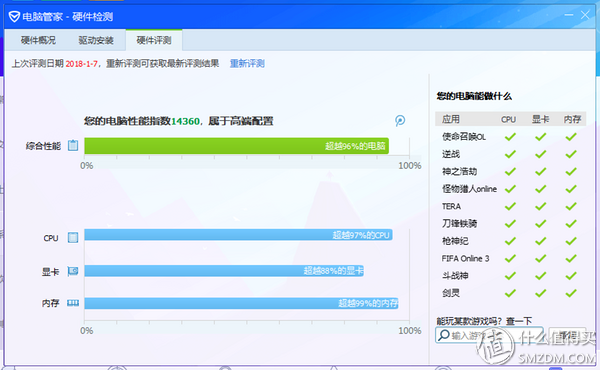Click the blue CPU percentile bar
This screenshot has width=600, height=370.
[238, 235]
